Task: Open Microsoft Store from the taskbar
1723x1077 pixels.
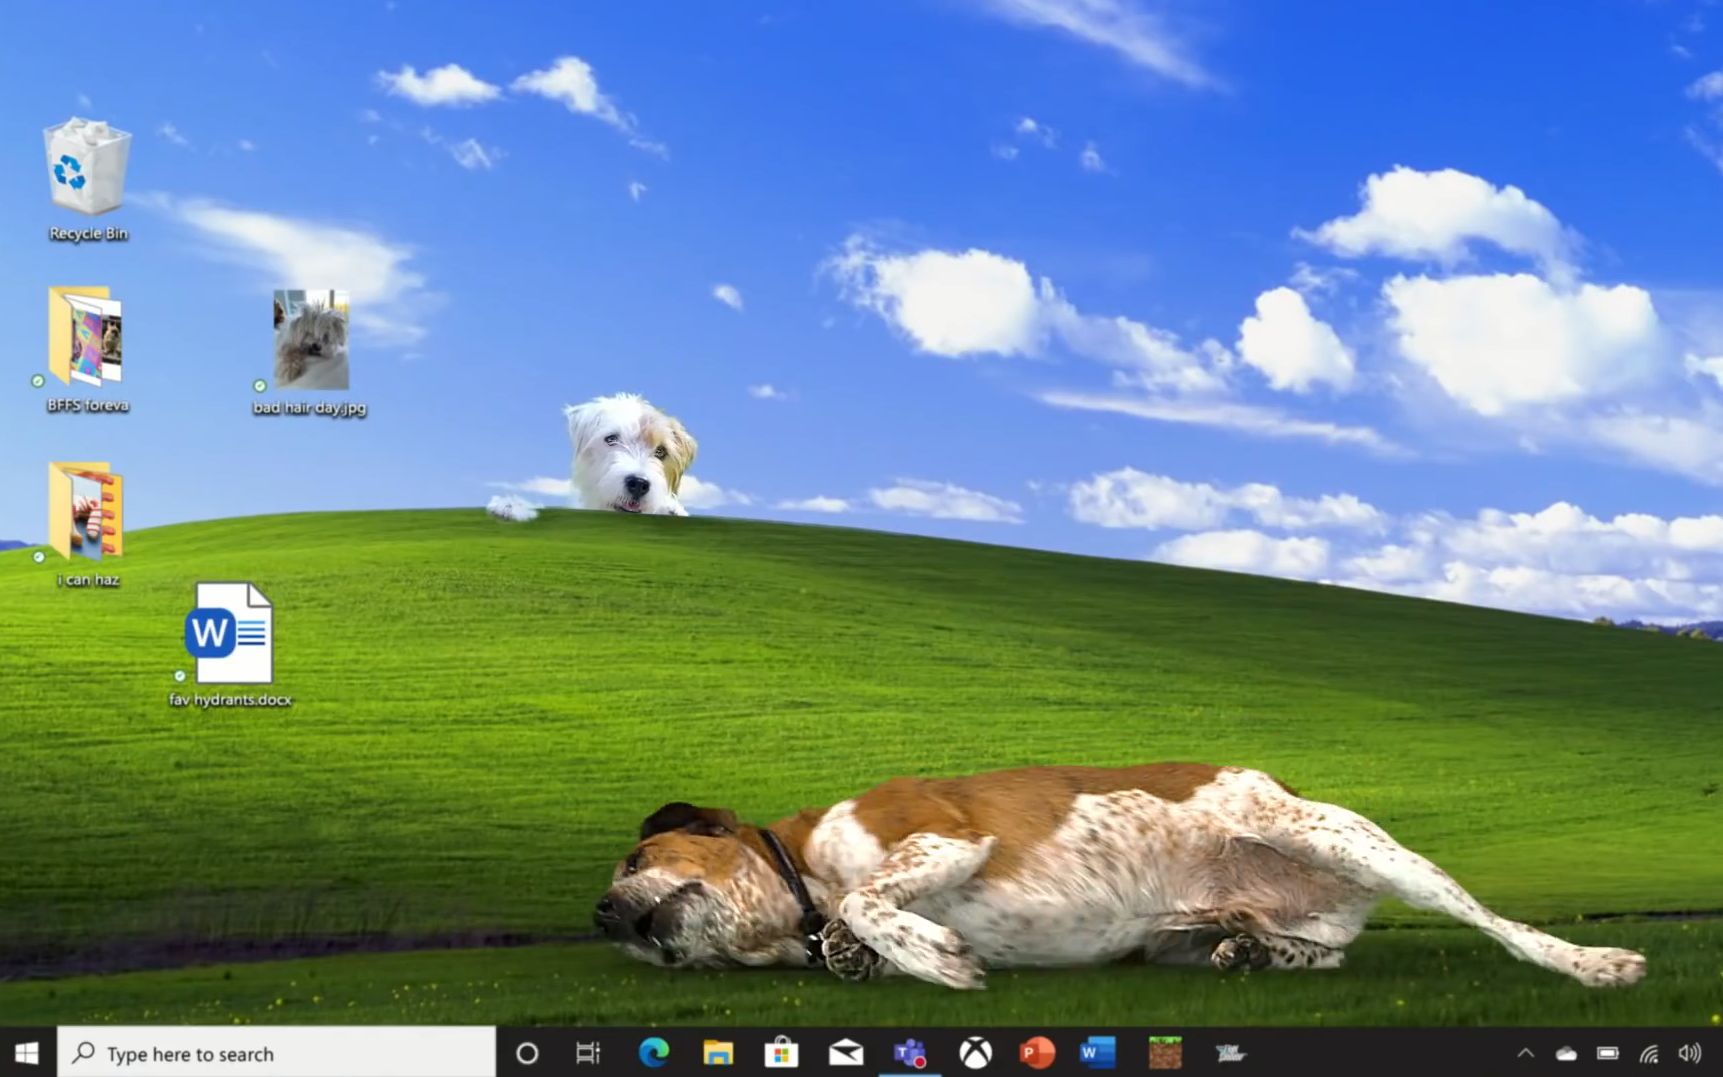Action: (781, 1053)
